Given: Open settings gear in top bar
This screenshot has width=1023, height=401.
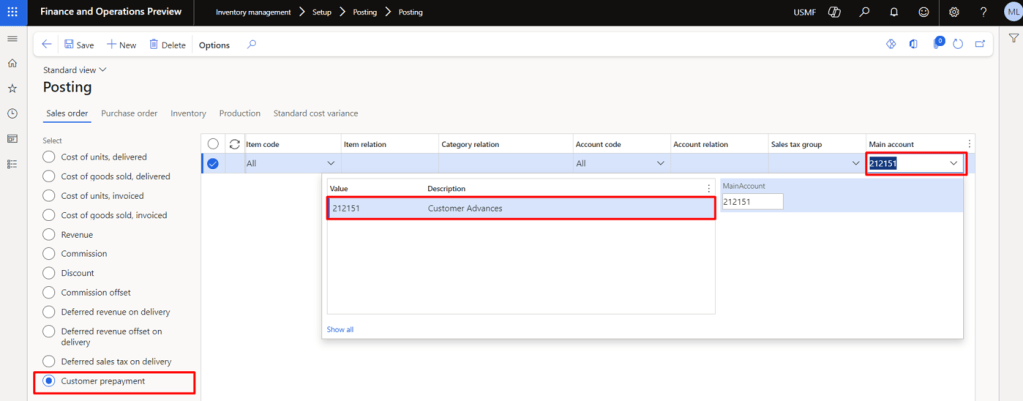Looking at the screenshot, I should pos(954,12).
